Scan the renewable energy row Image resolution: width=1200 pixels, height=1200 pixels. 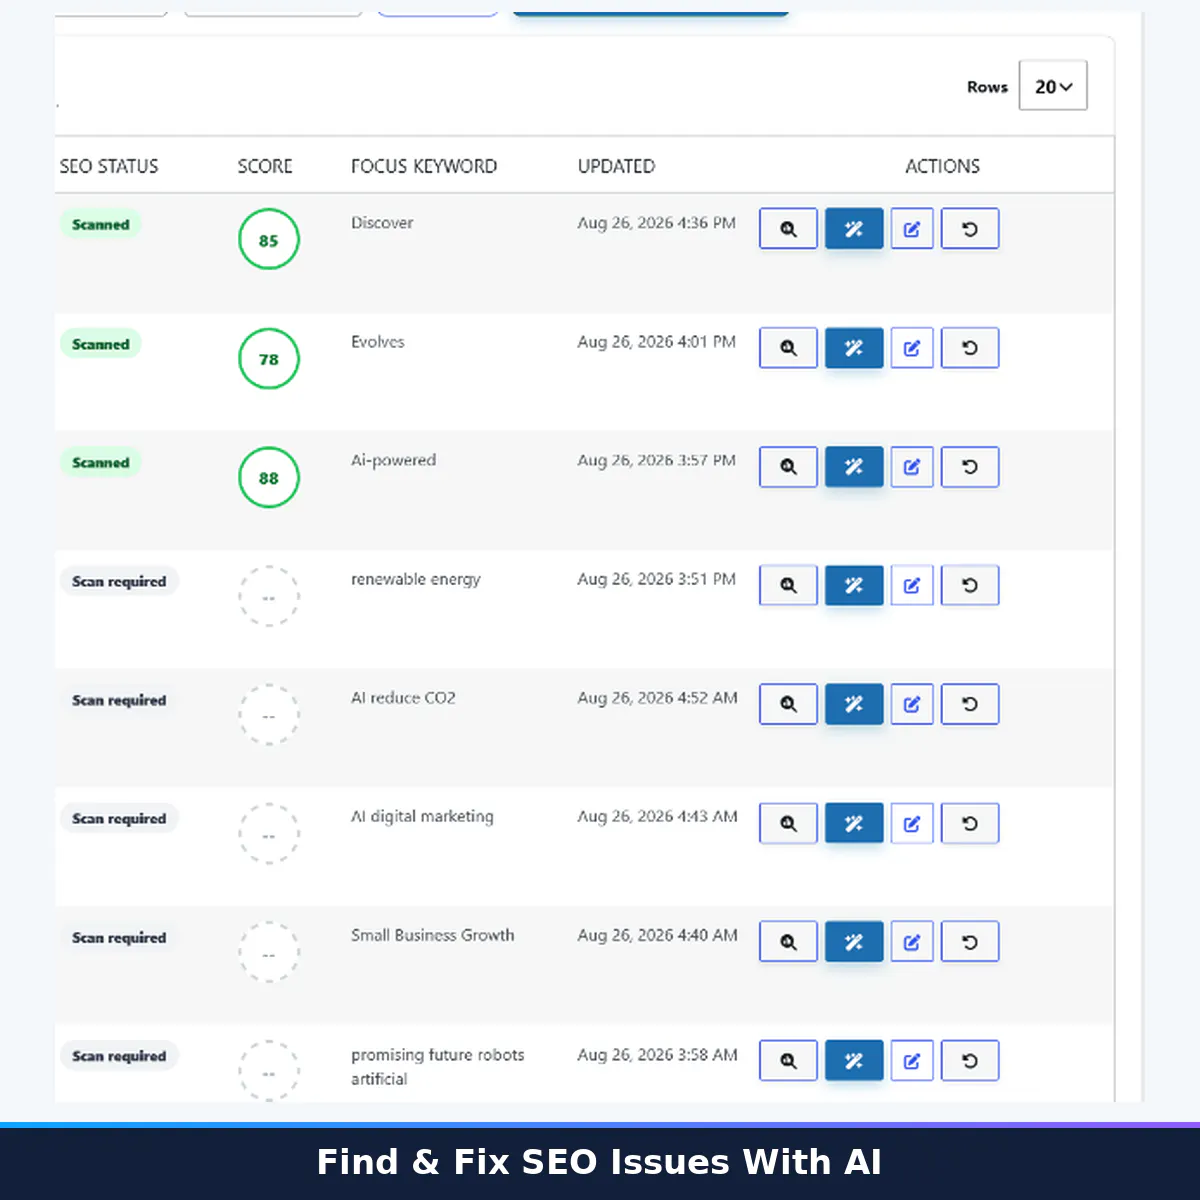788,585
